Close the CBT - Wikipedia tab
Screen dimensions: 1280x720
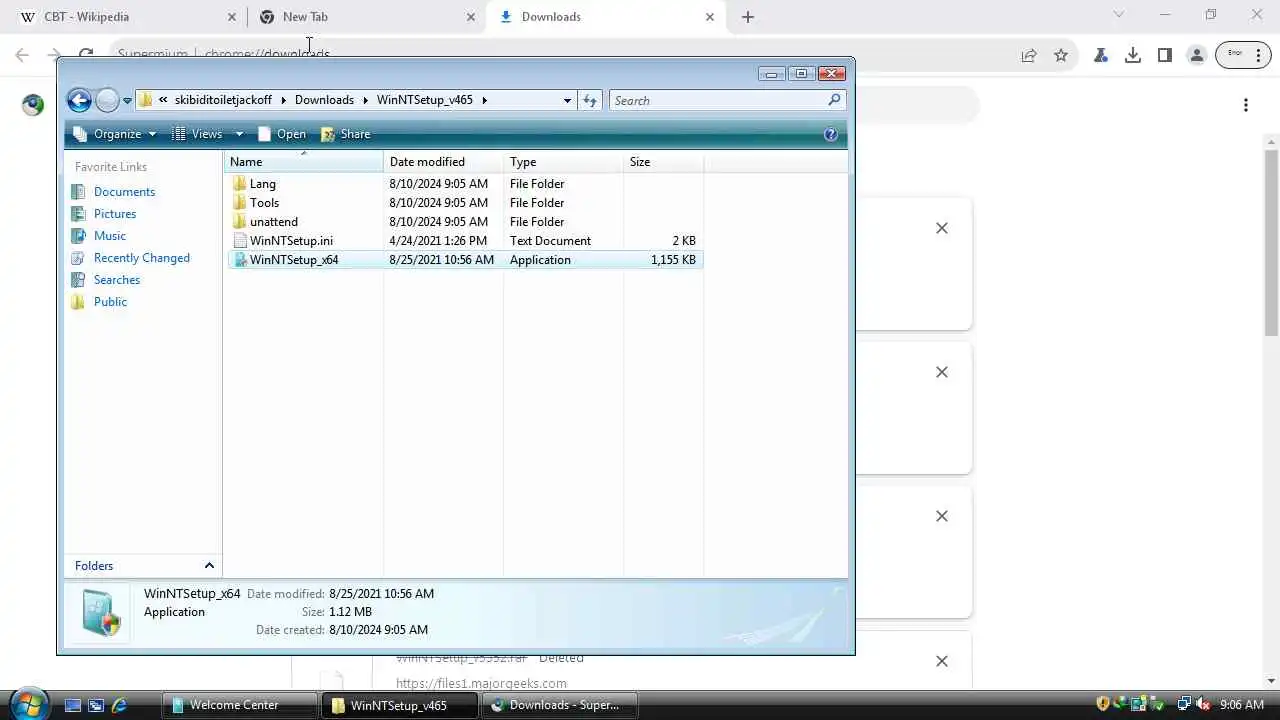pyautogui.click(x=232, y=17)
